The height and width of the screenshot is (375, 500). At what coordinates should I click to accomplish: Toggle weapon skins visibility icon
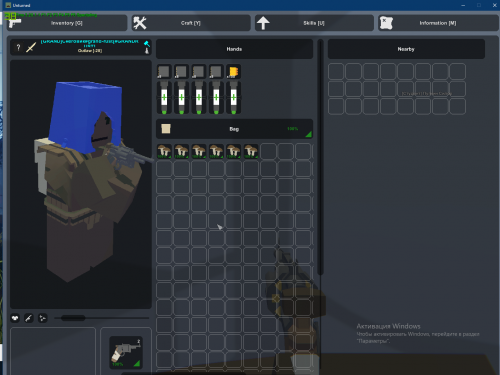pyautogui.click(x=29, y=318)
